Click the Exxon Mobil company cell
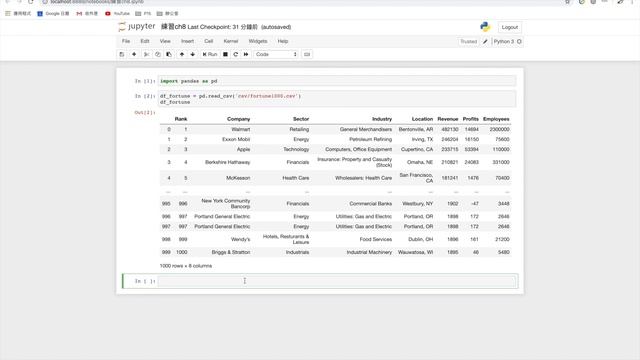 pyautogui.click(x=236, y=140)
